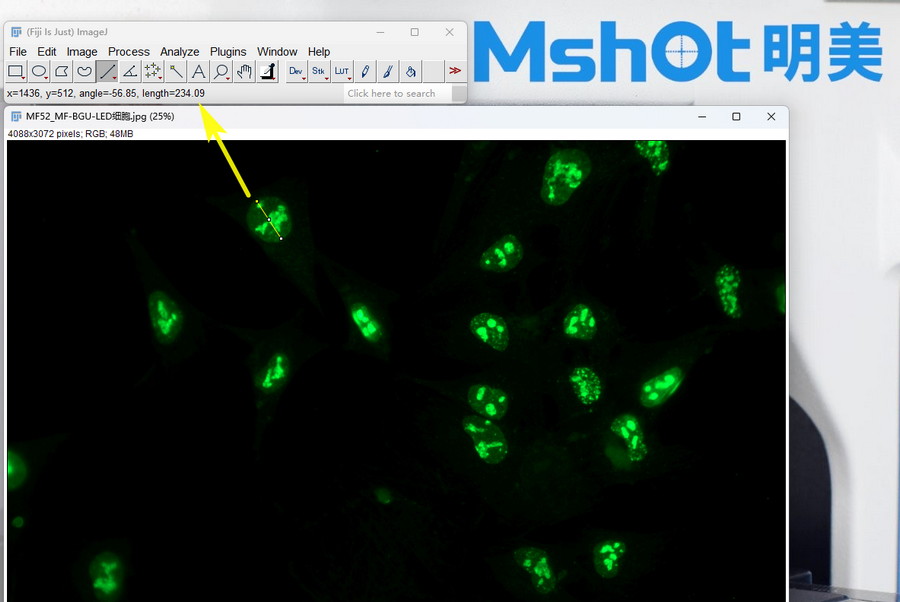Open the LUT lookup tables dropdown
Screen dimensions: 900x602
tap(342, 71)
